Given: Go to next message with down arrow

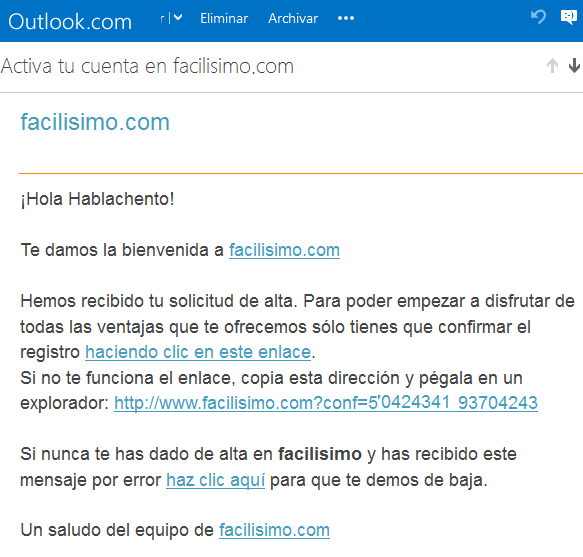Looking at the screenshot, I should 574,66.
